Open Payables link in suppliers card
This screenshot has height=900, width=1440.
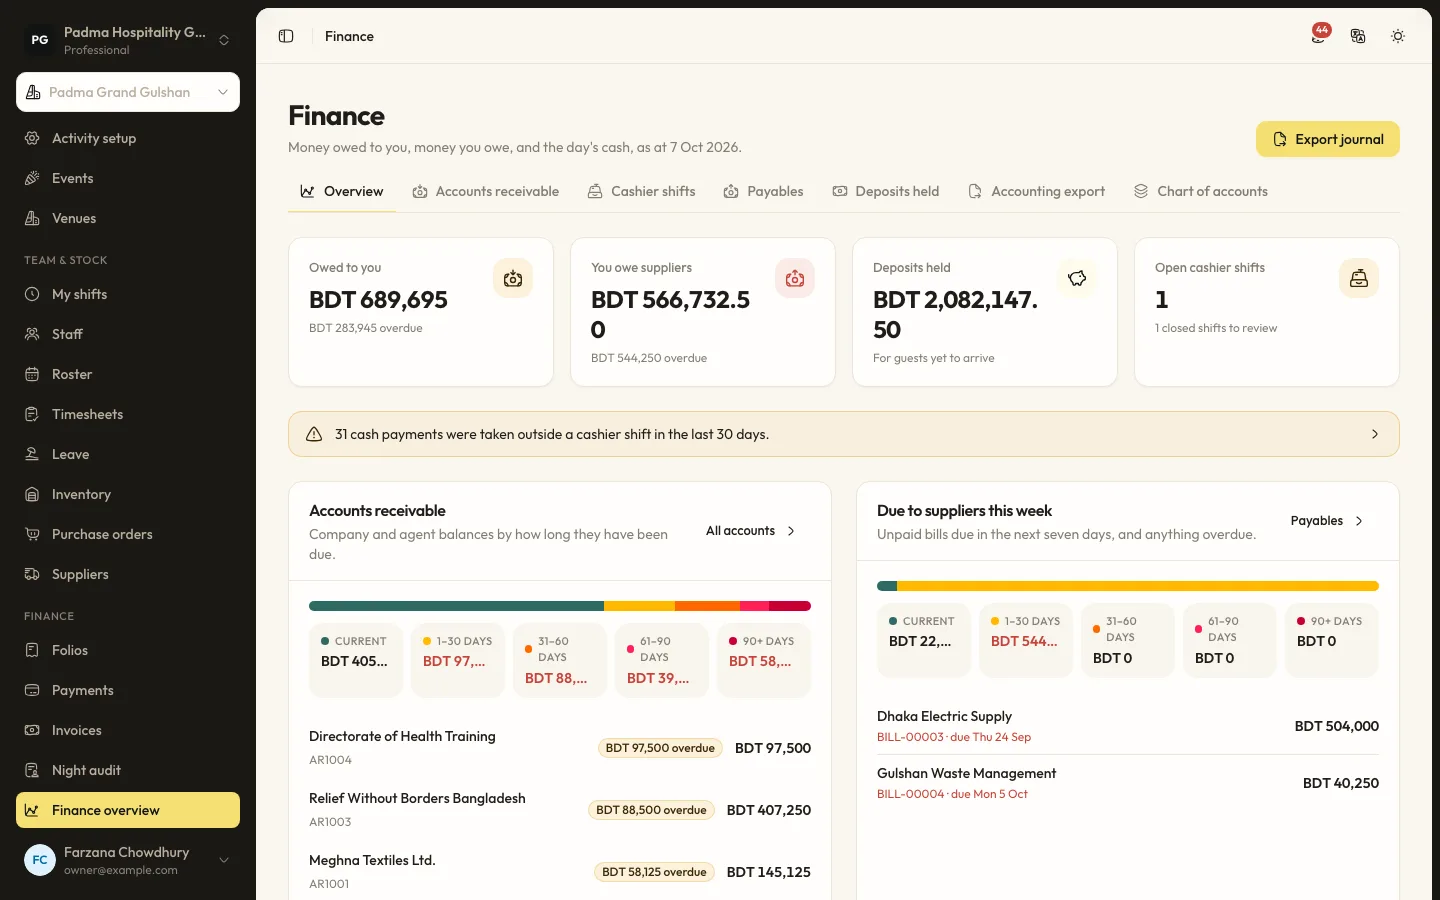[1327, 521]
